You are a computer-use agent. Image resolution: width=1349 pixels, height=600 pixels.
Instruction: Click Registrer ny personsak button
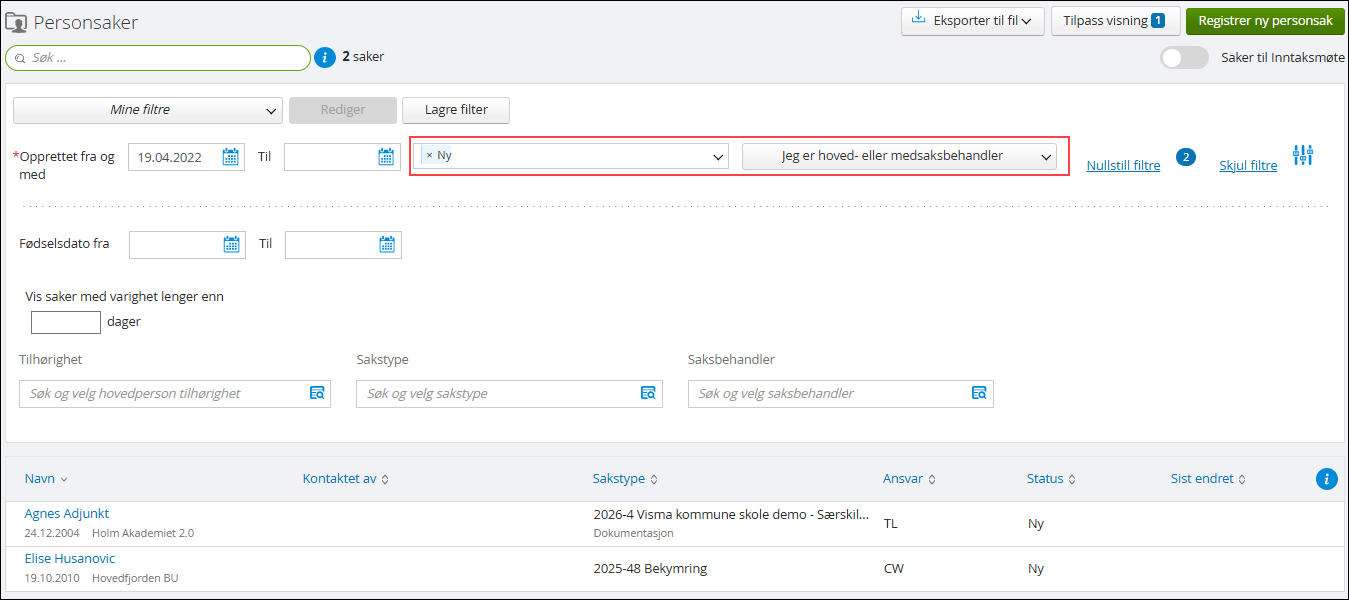(x=1264, y=21)
